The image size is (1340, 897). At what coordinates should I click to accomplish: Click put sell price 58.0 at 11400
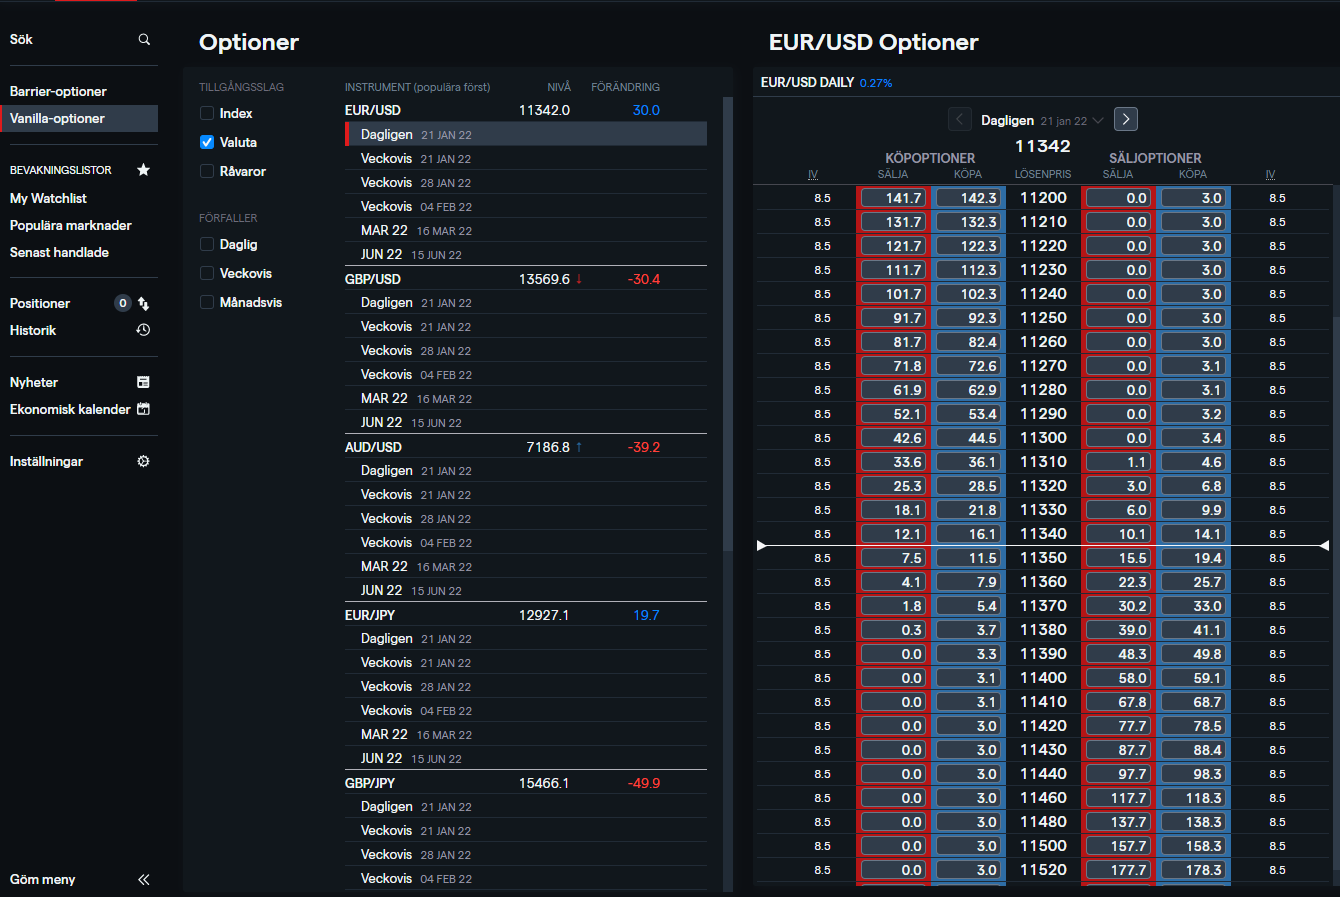1118,678
